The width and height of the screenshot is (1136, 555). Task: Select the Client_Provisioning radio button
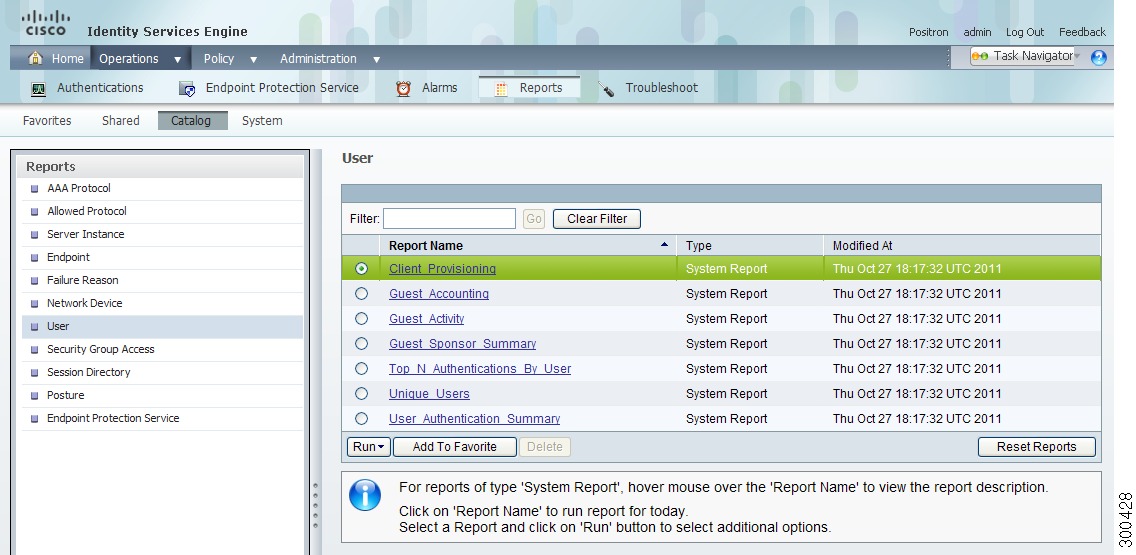(x=362, y=269)
